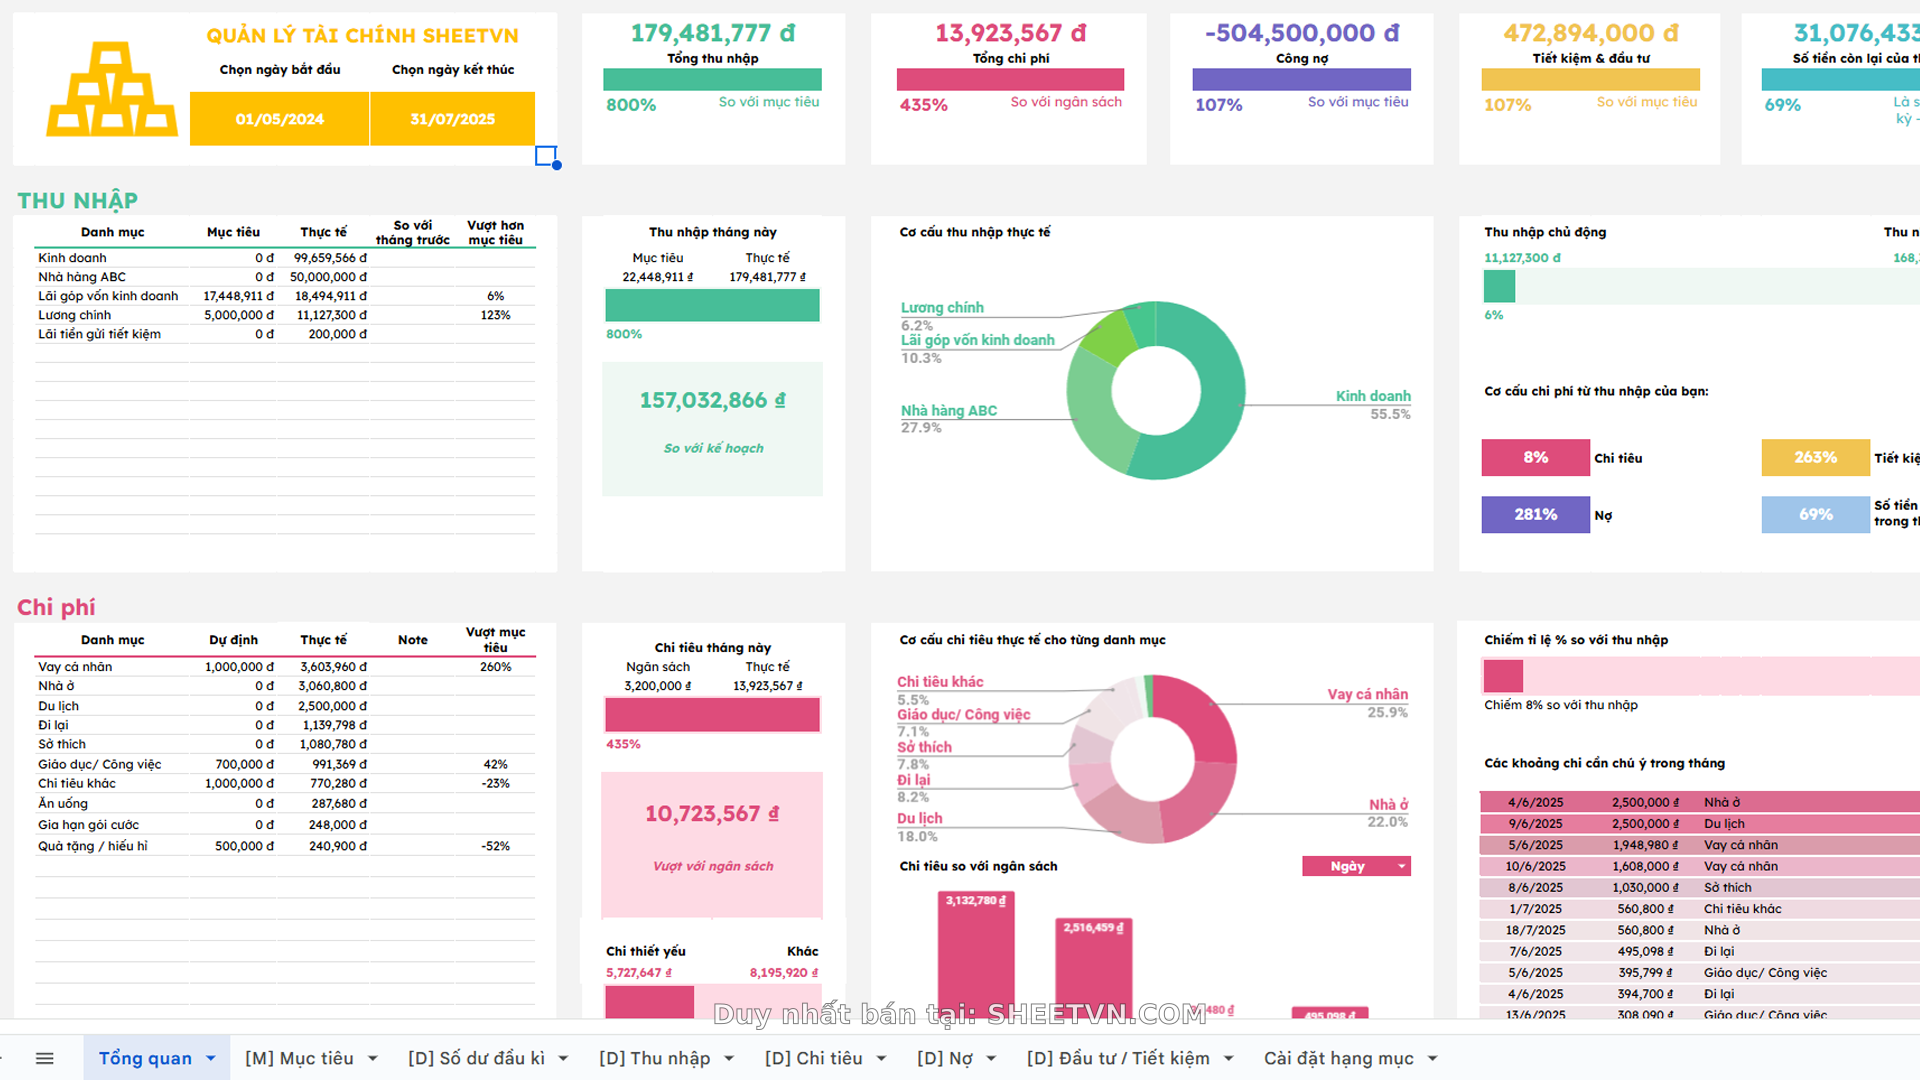Switch to the "[D] Thu nhập" sheet tab
Viewport: 1920px width, 1080px height.
[655, 1057]
